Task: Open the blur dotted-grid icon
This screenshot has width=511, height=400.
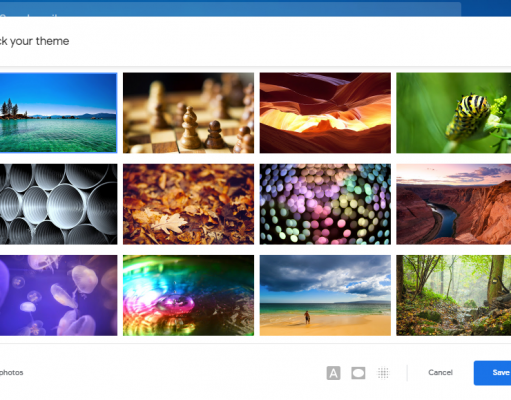Action: (x=383, y=373)
